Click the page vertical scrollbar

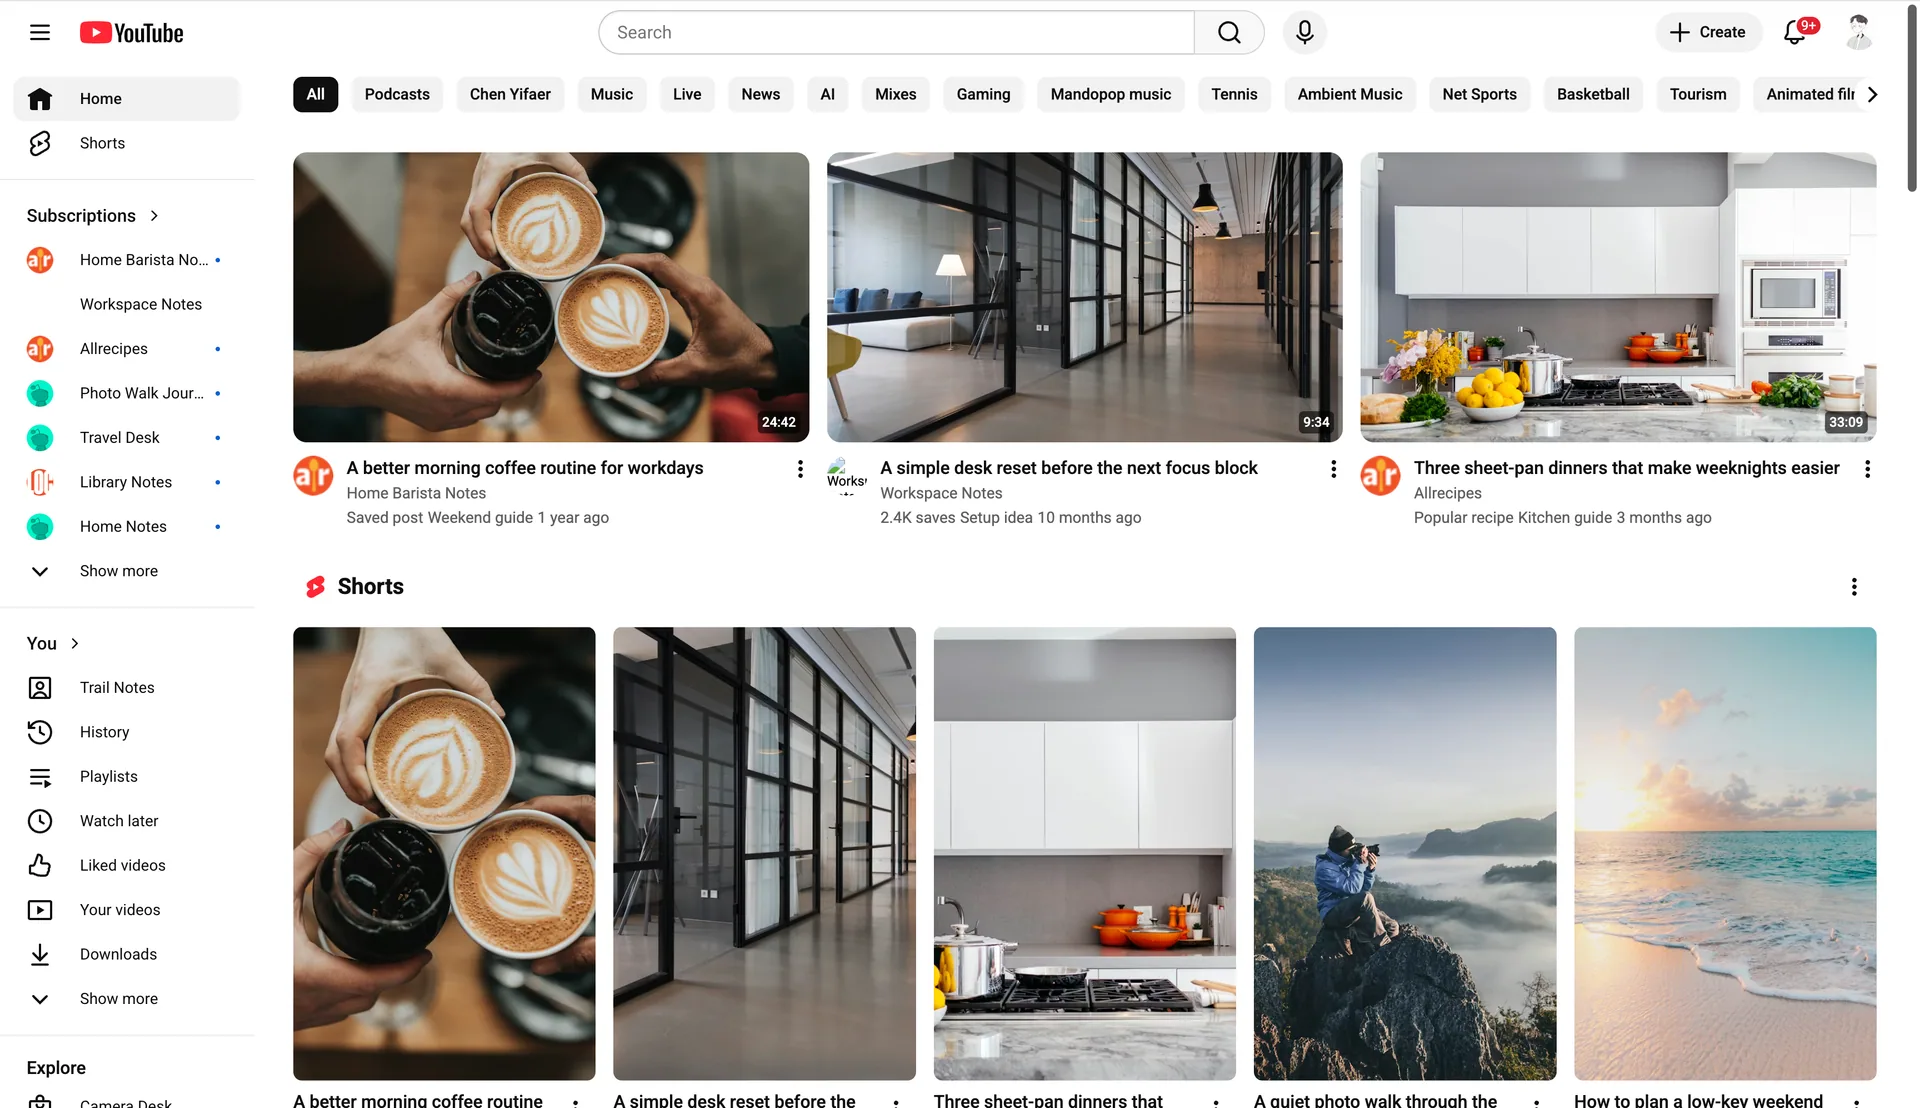[x=1912, y=100]
